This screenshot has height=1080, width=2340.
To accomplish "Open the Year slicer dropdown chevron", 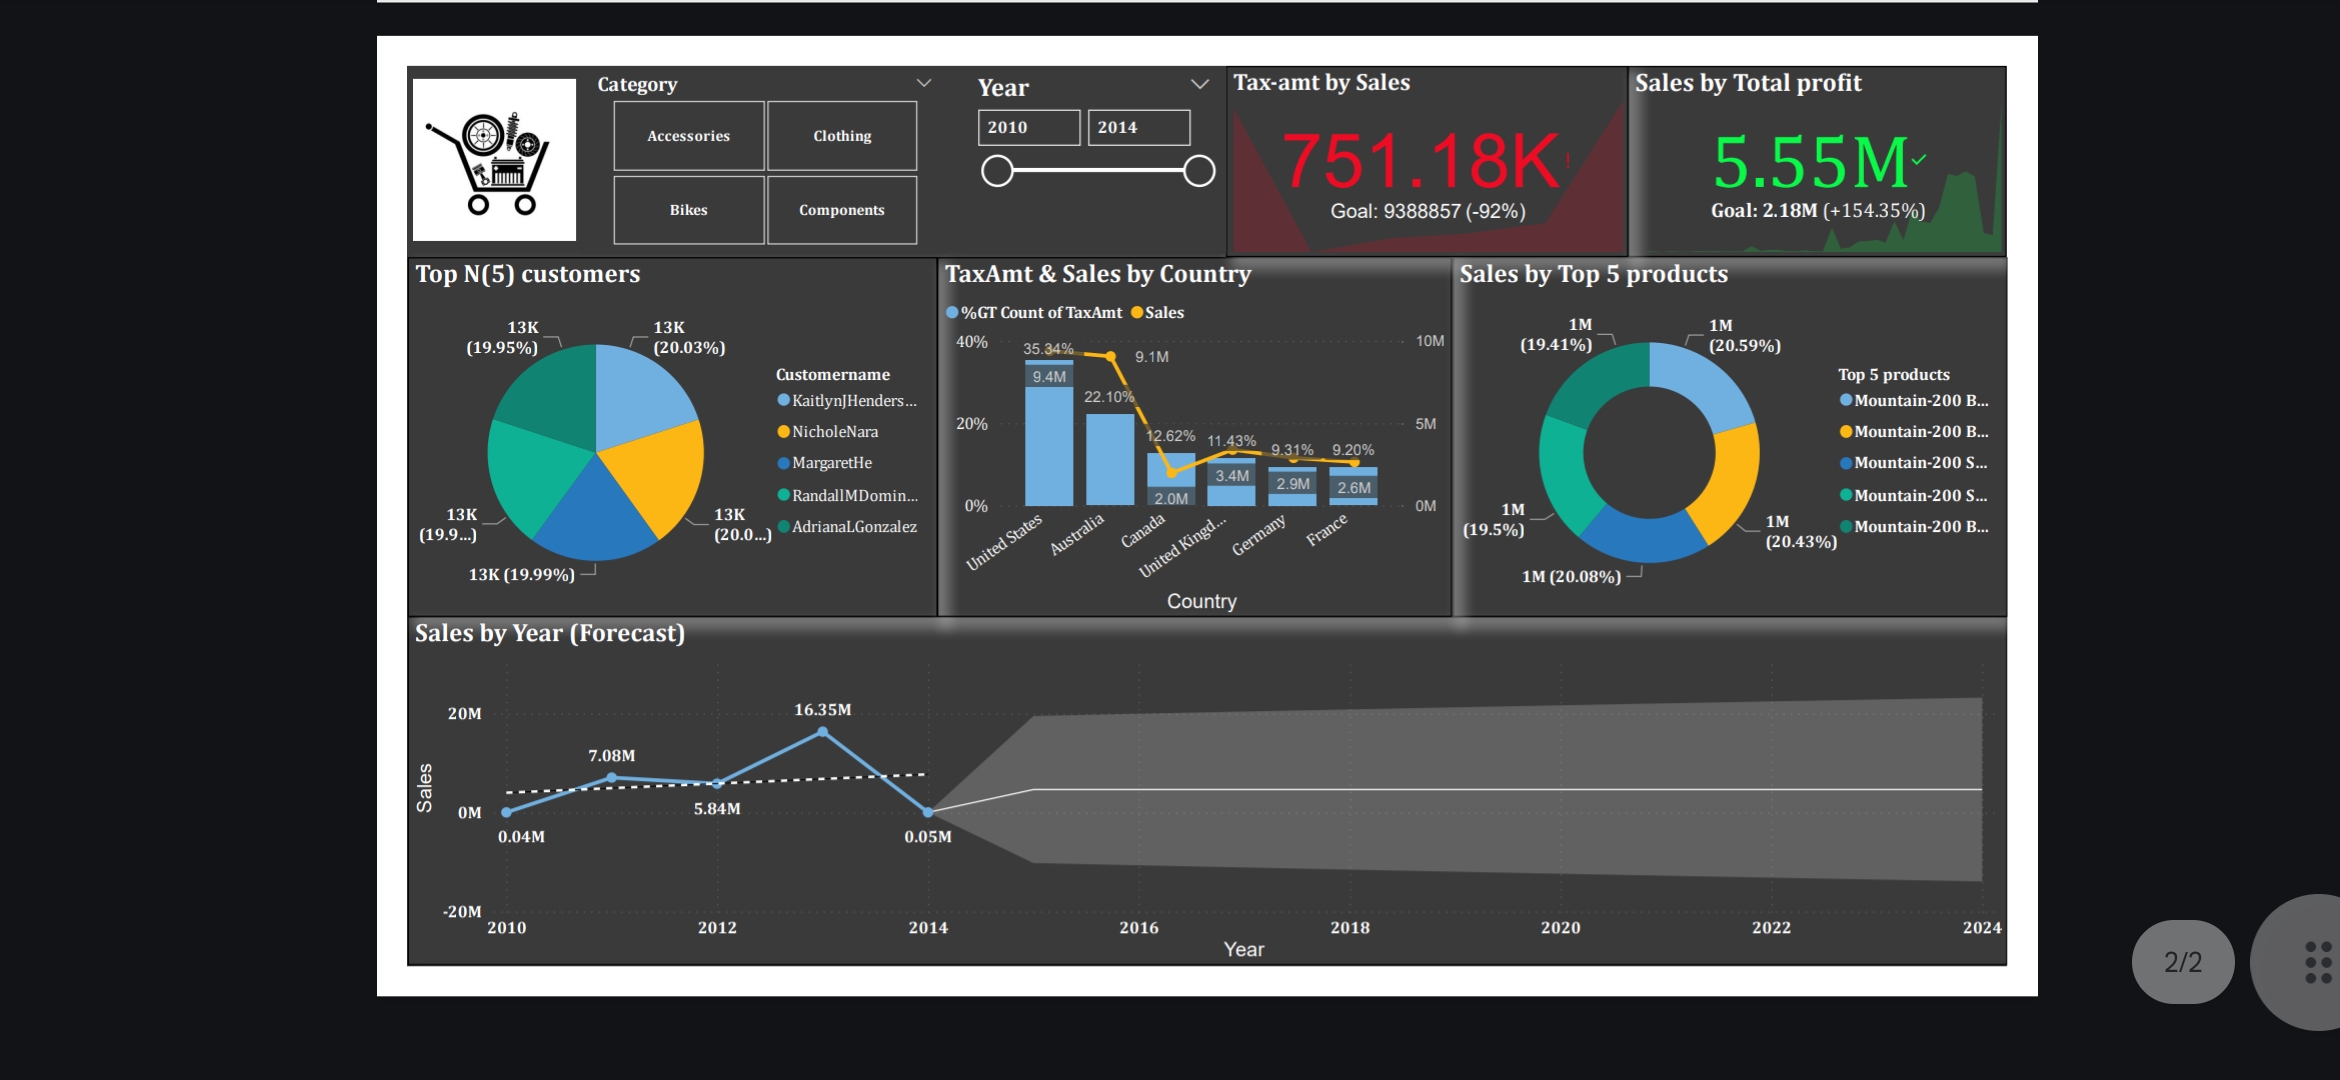I will pyautogui.click(x=1199, y=85).
